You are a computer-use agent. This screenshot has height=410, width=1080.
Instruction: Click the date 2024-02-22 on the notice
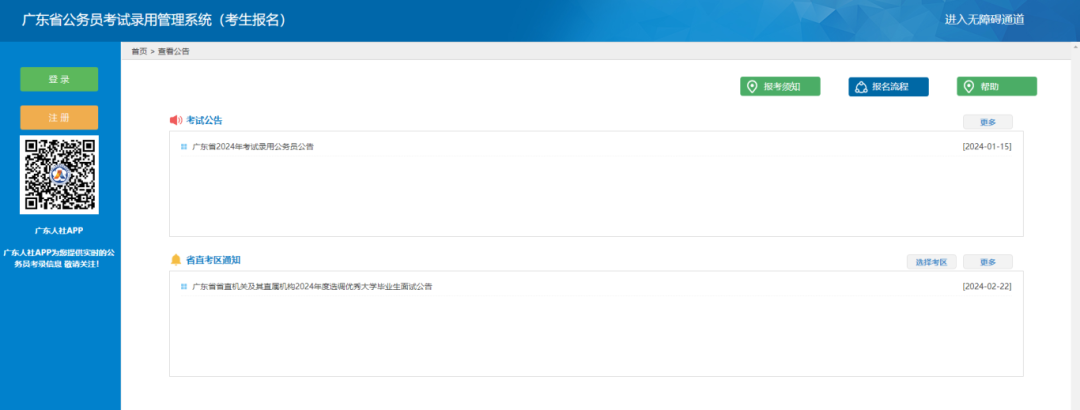click(986, 286)
